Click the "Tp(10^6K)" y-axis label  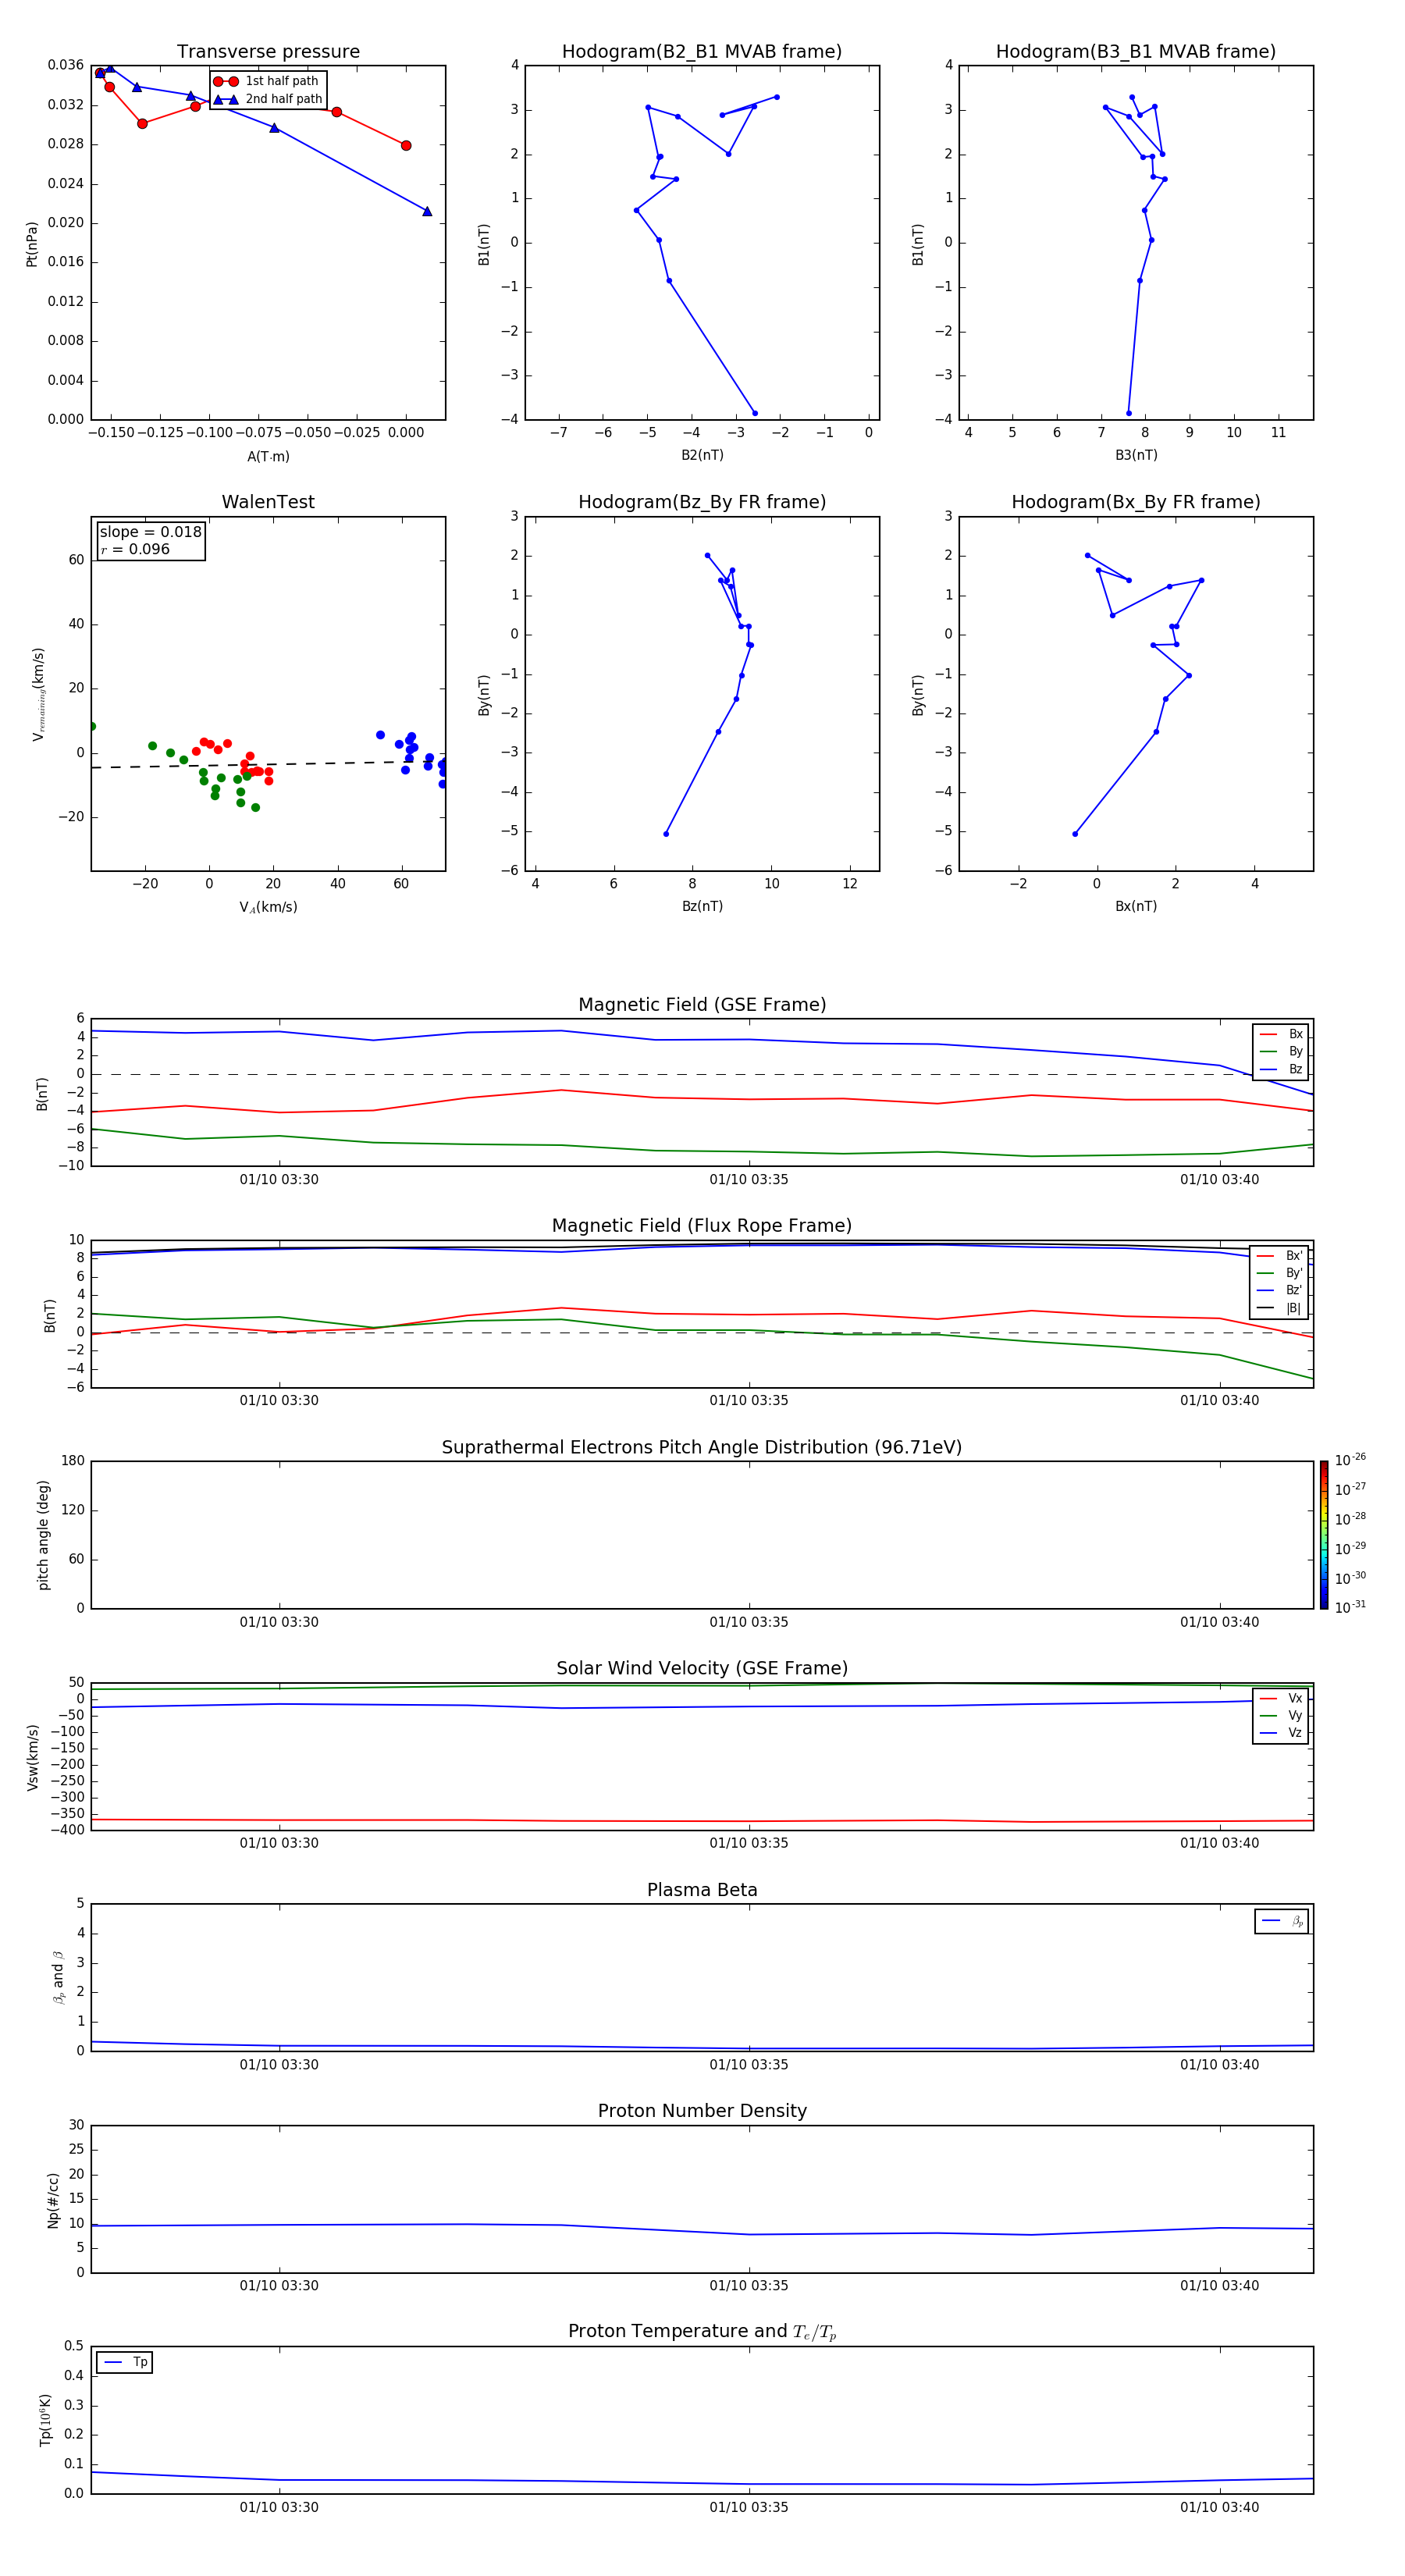[x=45, y=2420]
